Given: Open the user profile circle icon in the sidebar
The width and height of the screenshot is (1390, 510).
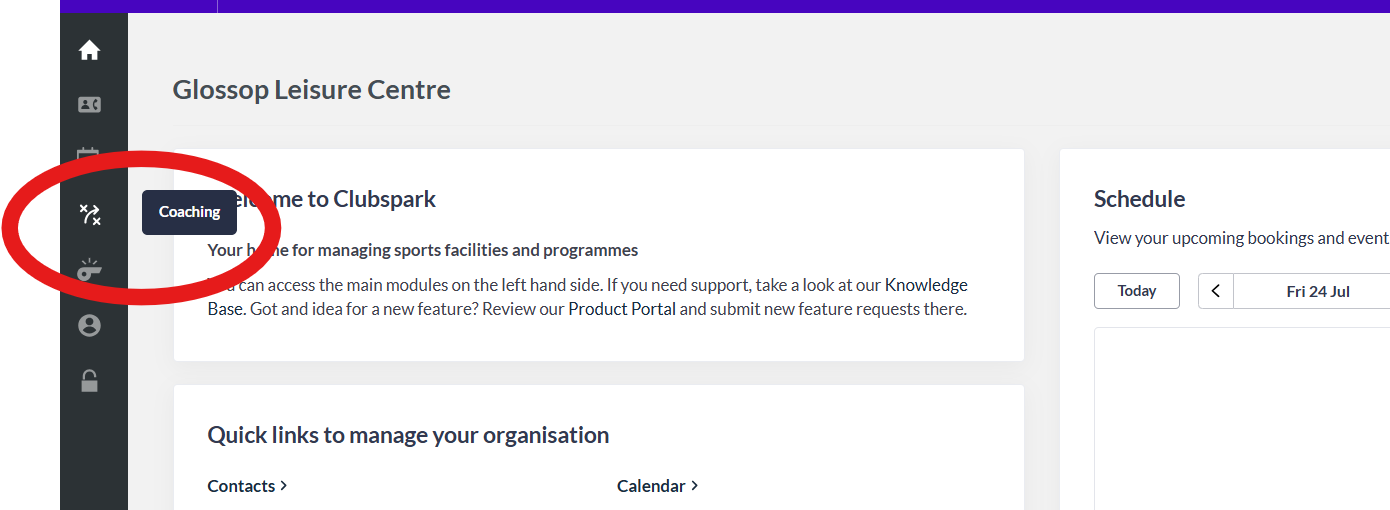Looking at the screenshot, I should [x=89, y=325].
